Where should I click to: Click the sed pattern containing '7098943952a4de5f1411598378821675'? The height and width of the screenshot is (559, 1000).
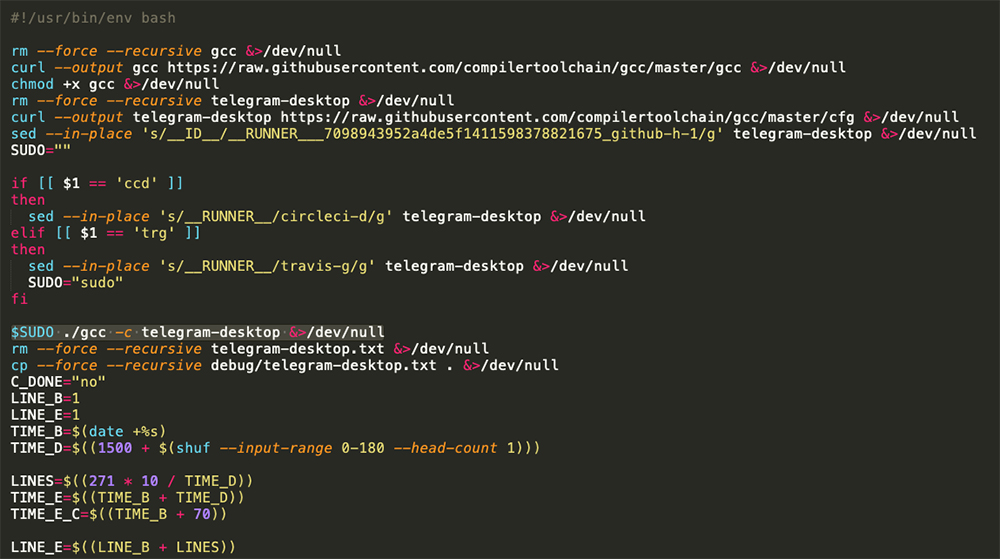432,134
